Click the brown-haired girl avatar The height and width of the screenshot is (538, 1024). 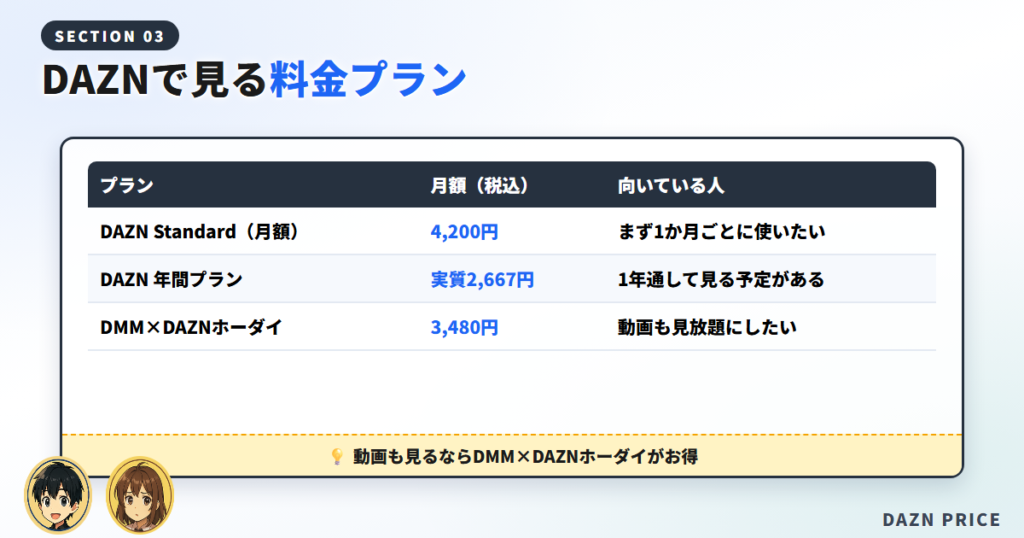[140, 495]
